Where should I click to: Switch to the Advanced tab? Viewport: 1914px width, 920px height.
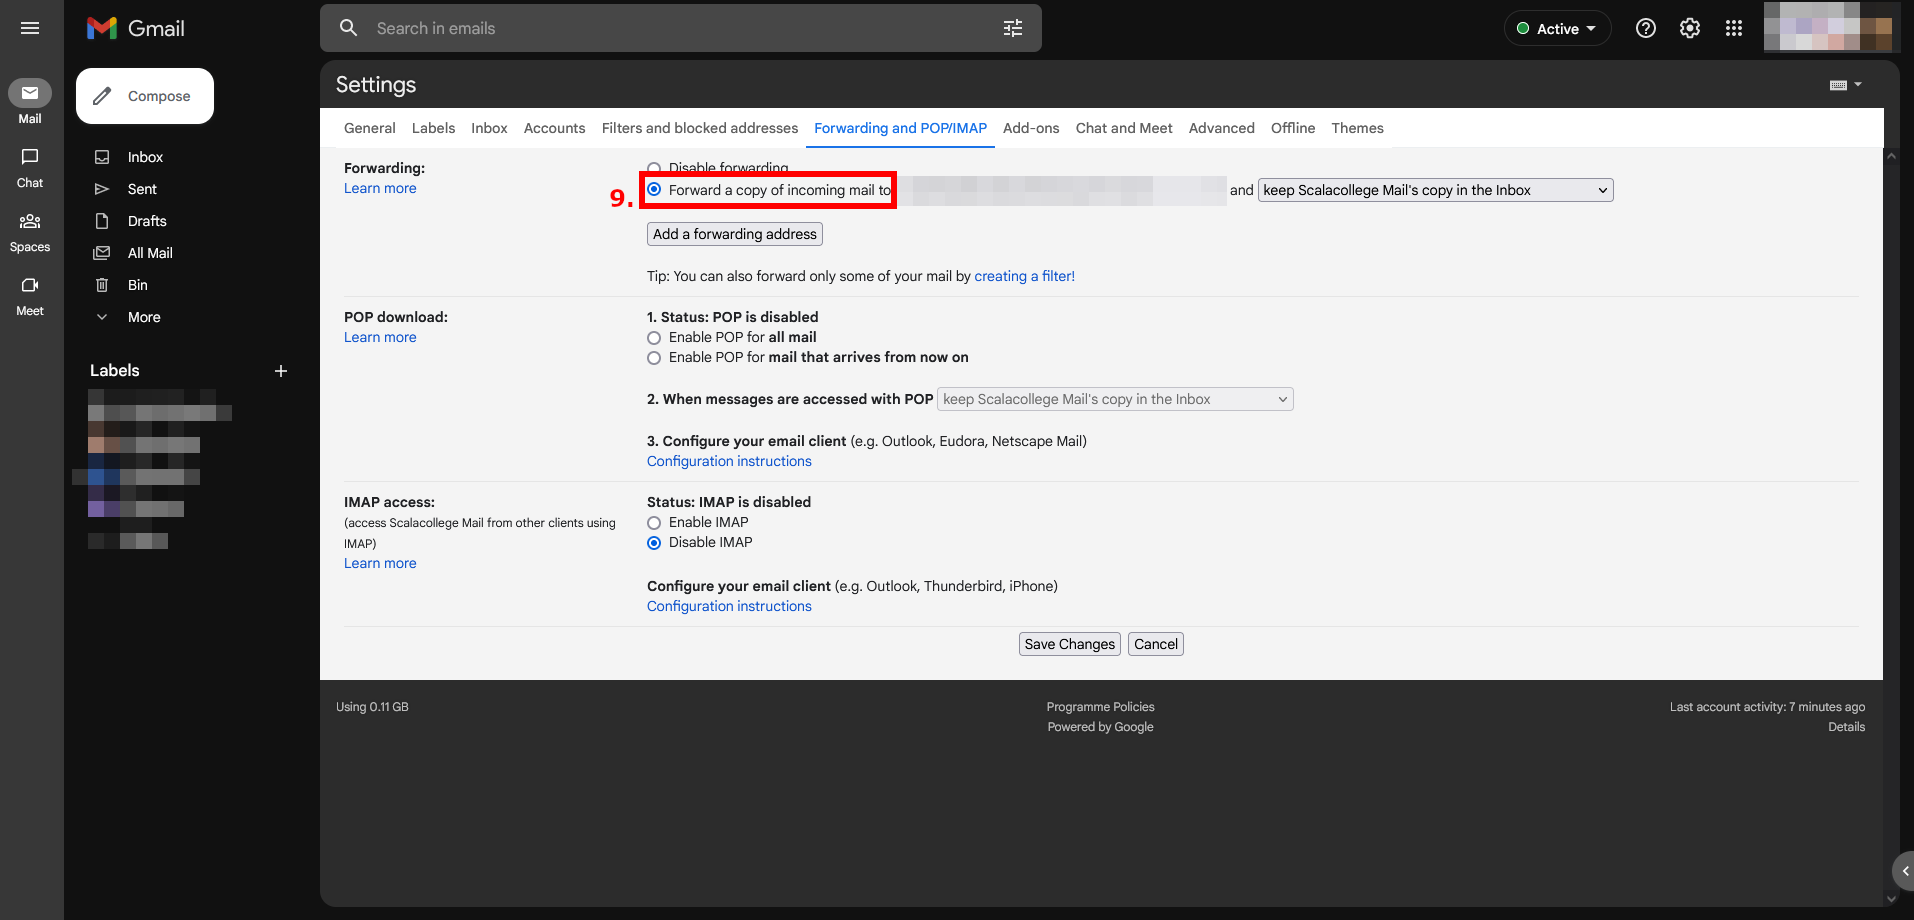[x=1221, y=128]
